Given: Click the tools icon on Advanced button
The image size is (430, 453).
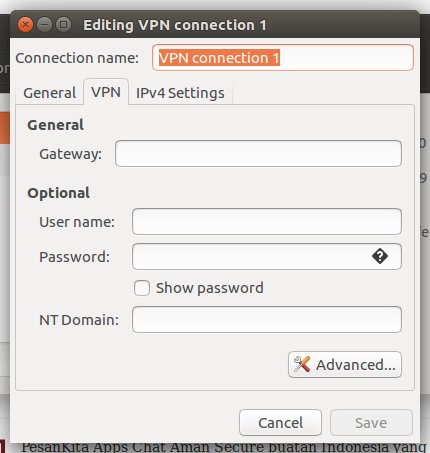Looking at the screenshot, I should tap(302, 364).
